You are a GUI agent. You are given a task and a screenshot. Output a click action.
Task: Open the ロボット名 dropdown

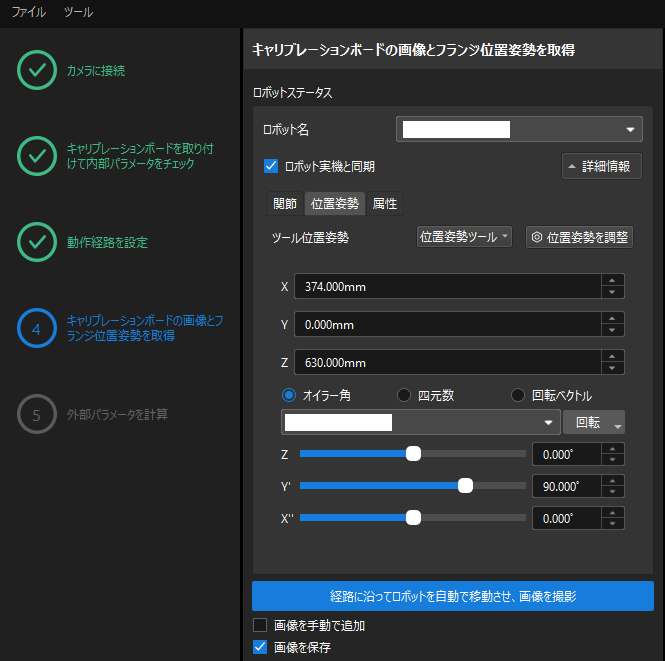[x=519, y=129]
